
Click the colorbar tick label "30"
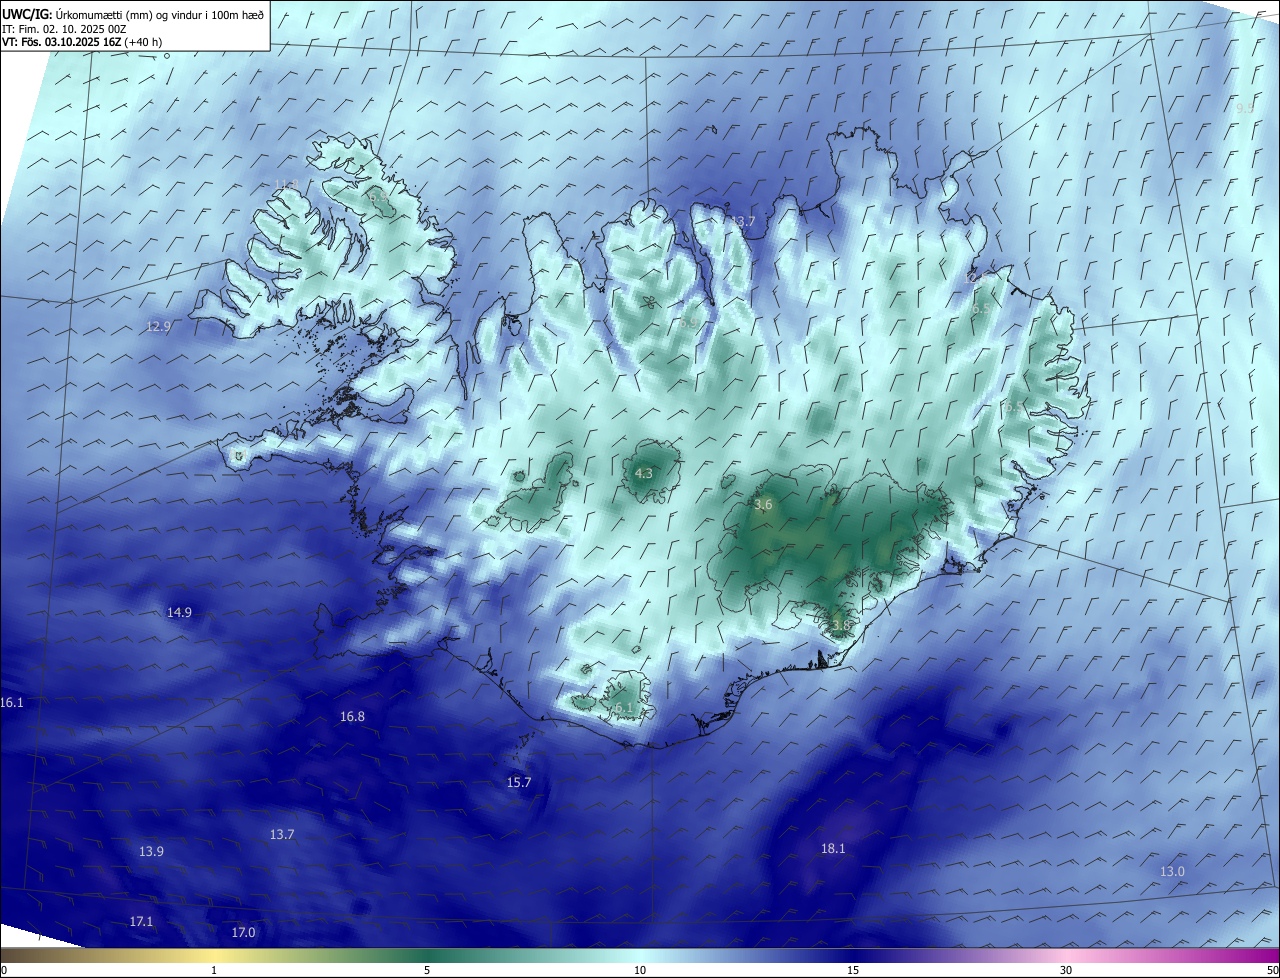[x=1066, y=970]
